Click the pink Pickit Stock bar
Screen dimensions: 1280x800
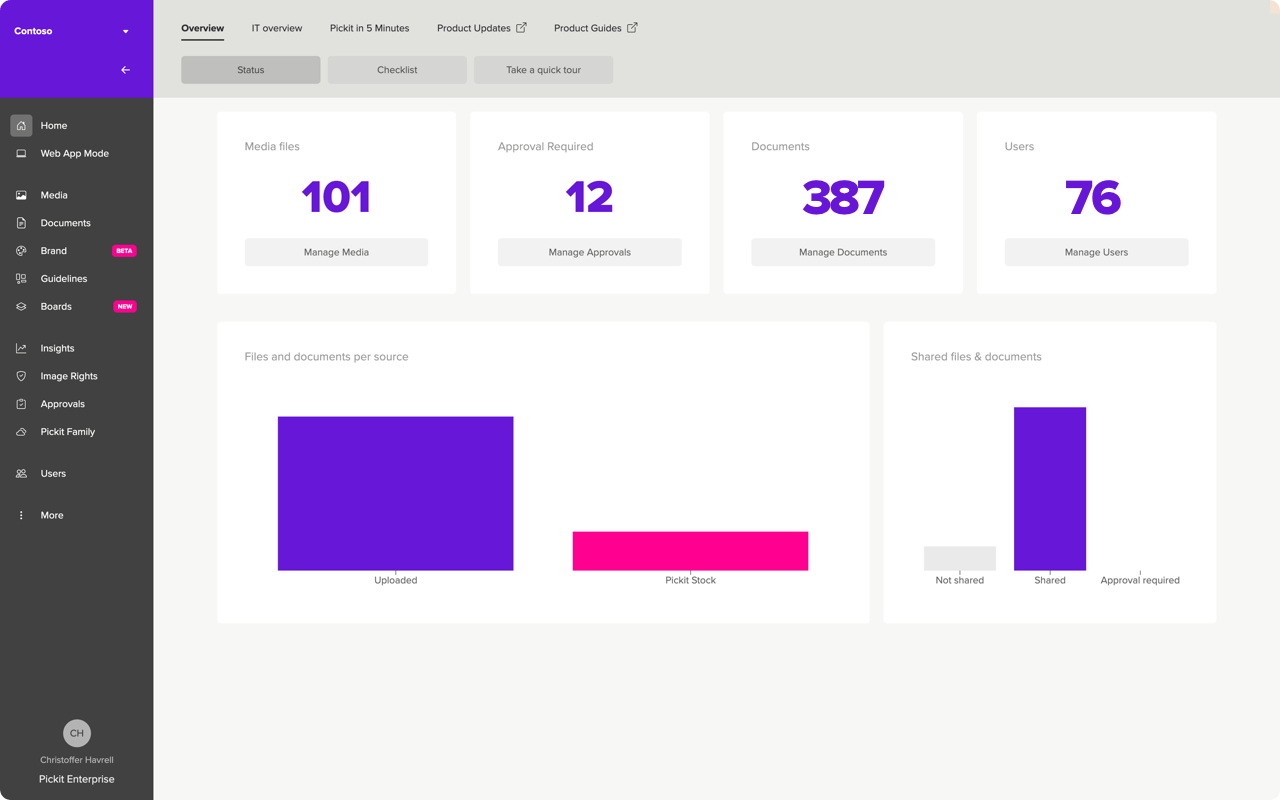pyautogui.click(x=690, y=551)
